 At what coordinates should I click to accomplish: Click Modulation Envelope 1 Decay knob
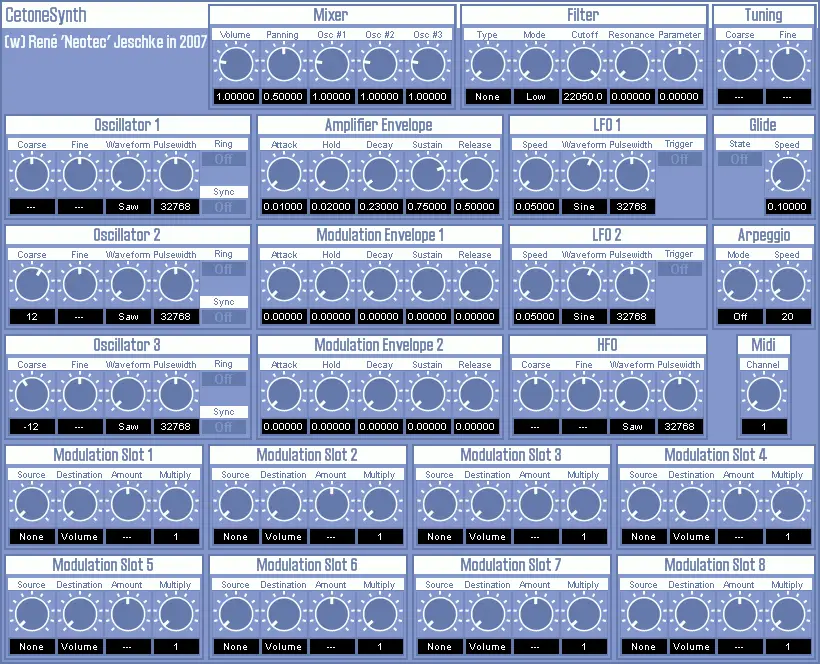pyautogui.click(x=380, y=284)
